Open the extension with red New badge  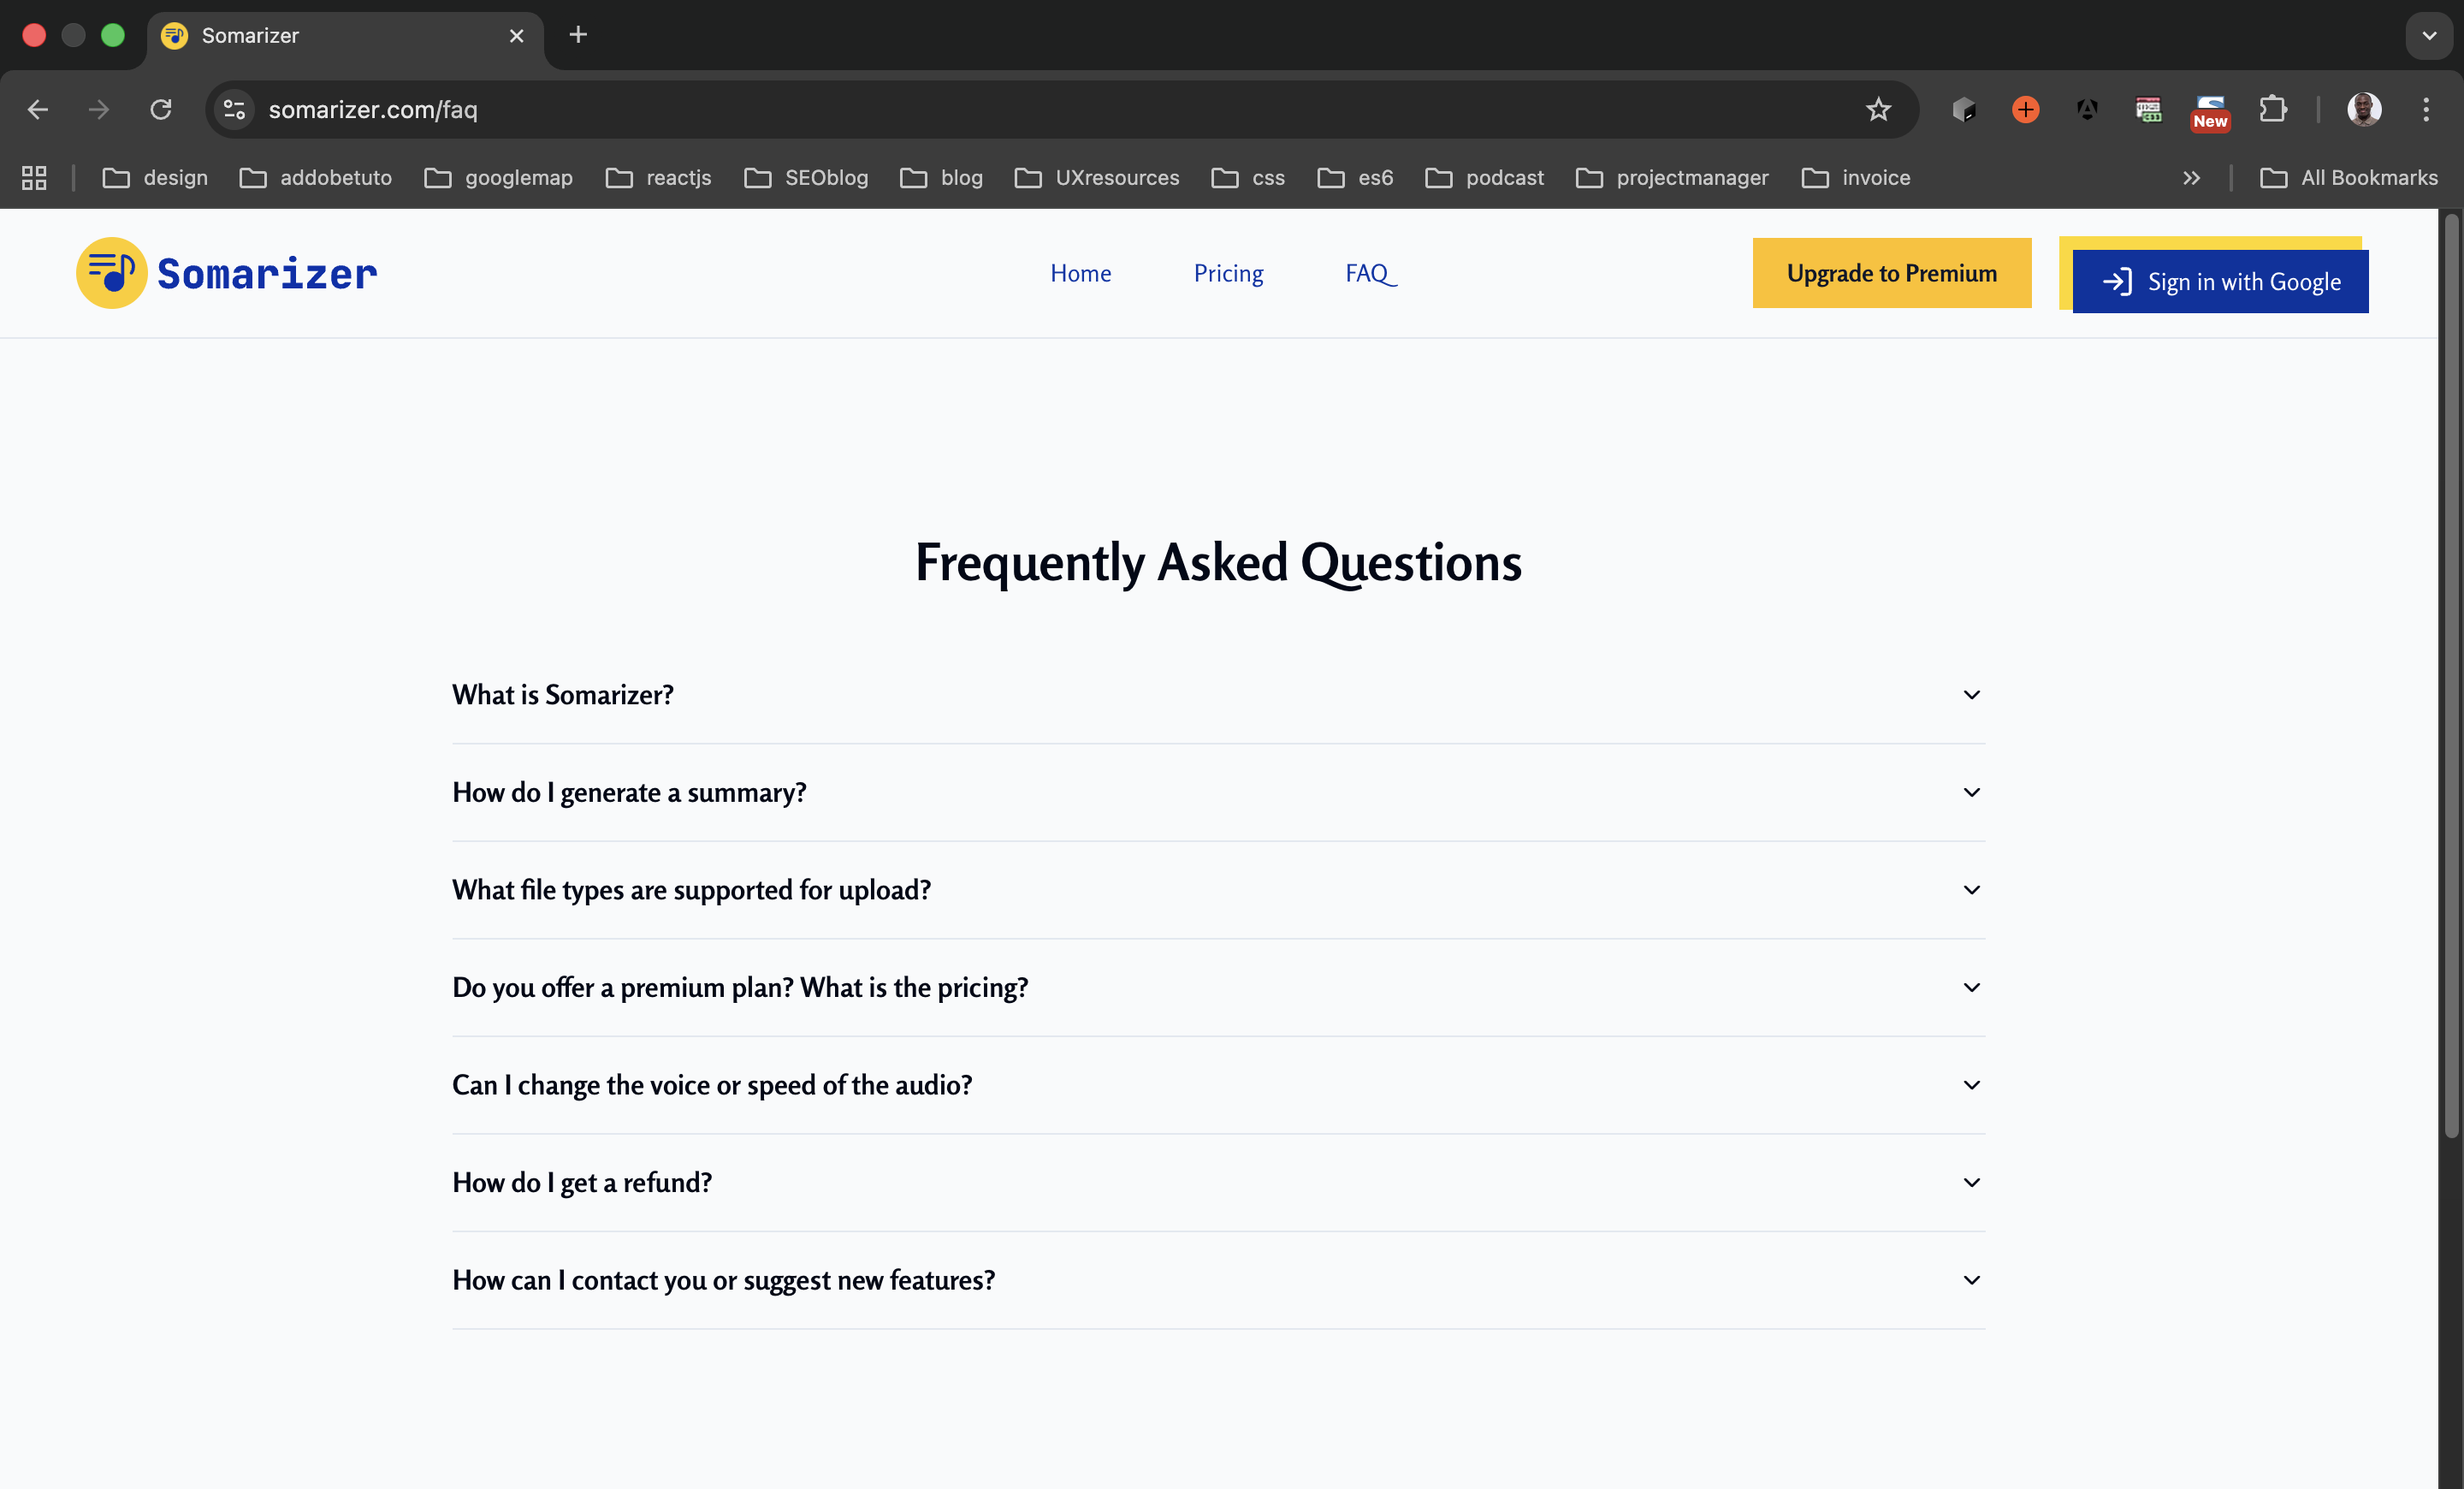2209,110
